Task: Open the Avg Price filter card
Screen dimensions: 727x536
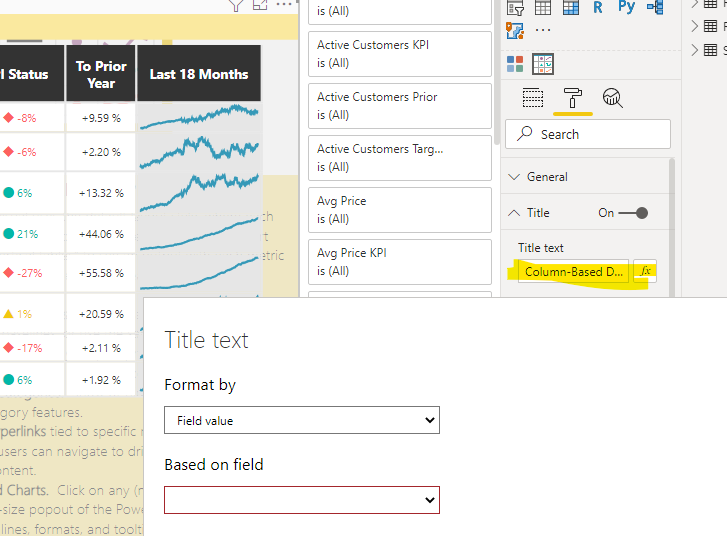Action: click(400, 210)
